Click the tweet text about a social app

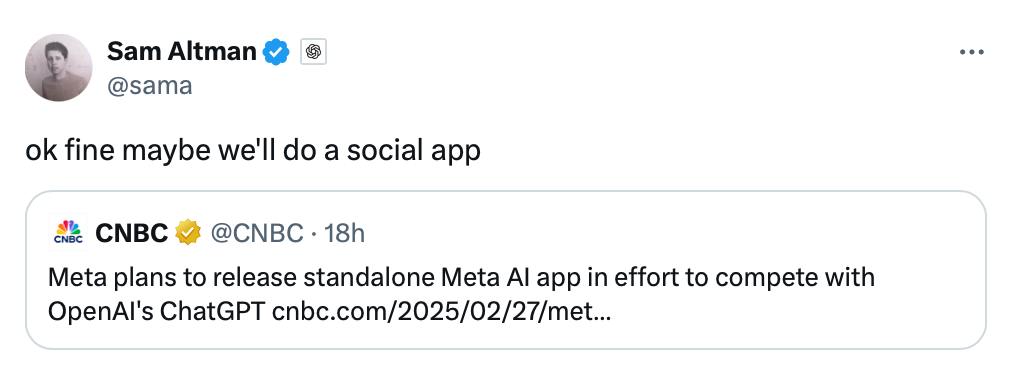point(252,151)
